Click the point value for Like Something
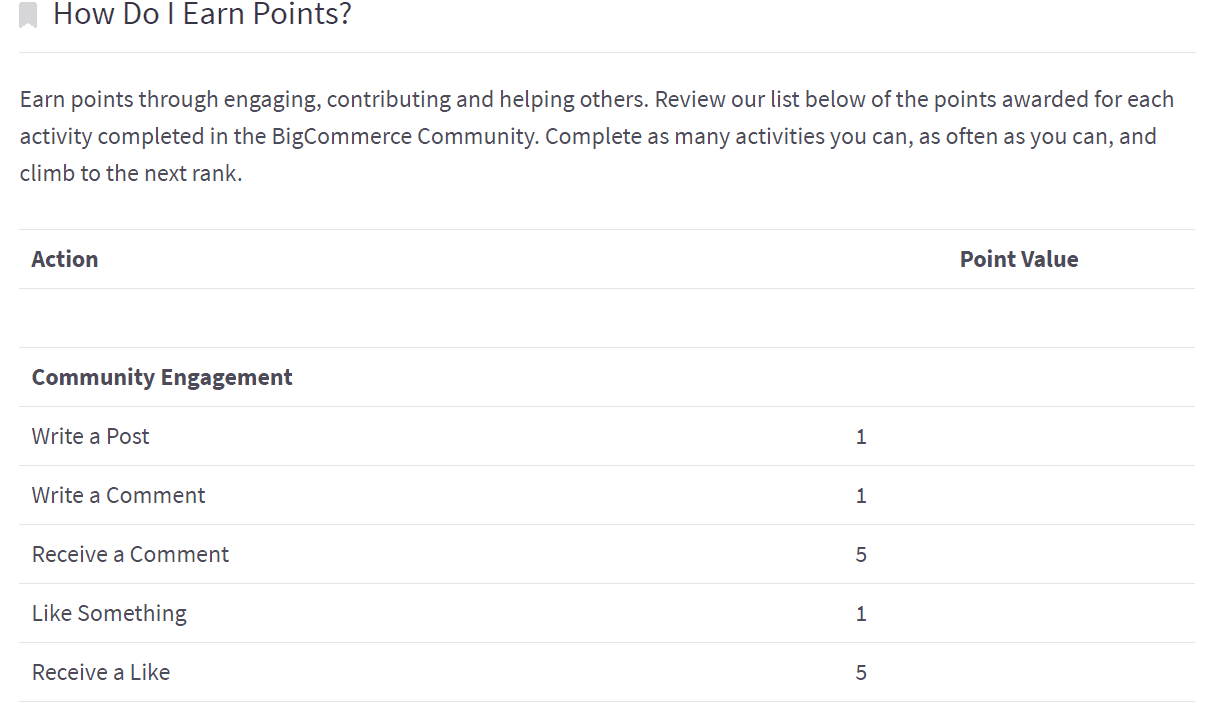The height and width of the screenshot is (703, 1218). pyautogui.click(x=861, y=614)
